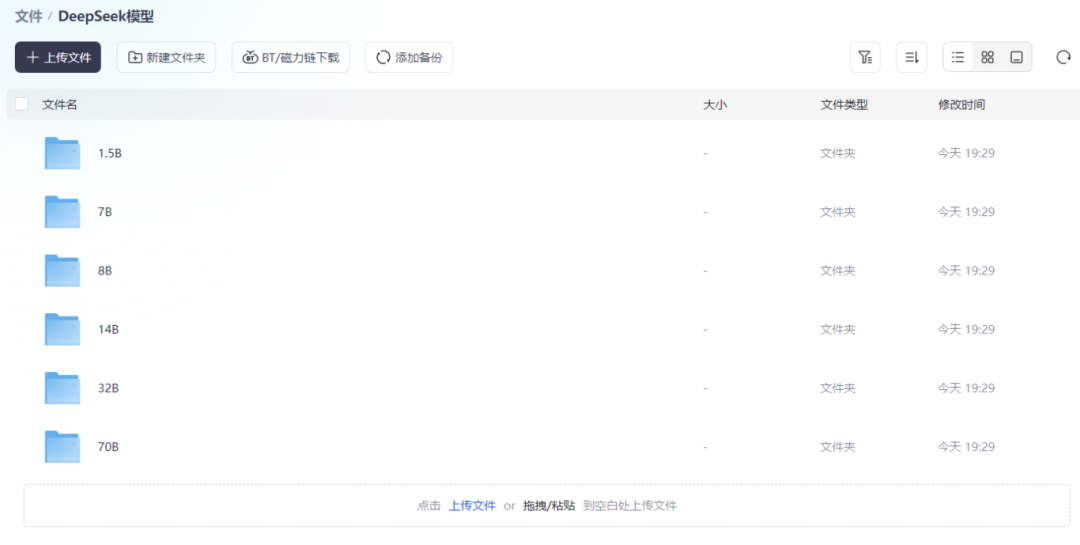Sort by the 大小 column header
1080x545 pixels.
pos(714,105)
